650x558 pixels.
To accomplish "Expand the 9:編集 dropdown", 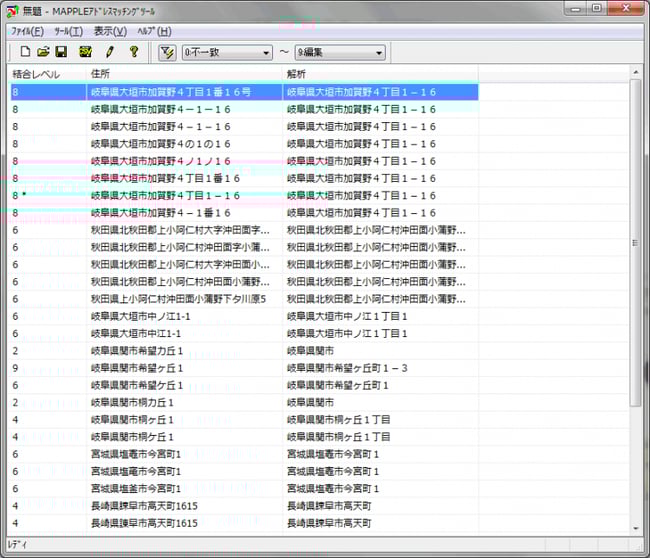I will [x=340, y=52].
